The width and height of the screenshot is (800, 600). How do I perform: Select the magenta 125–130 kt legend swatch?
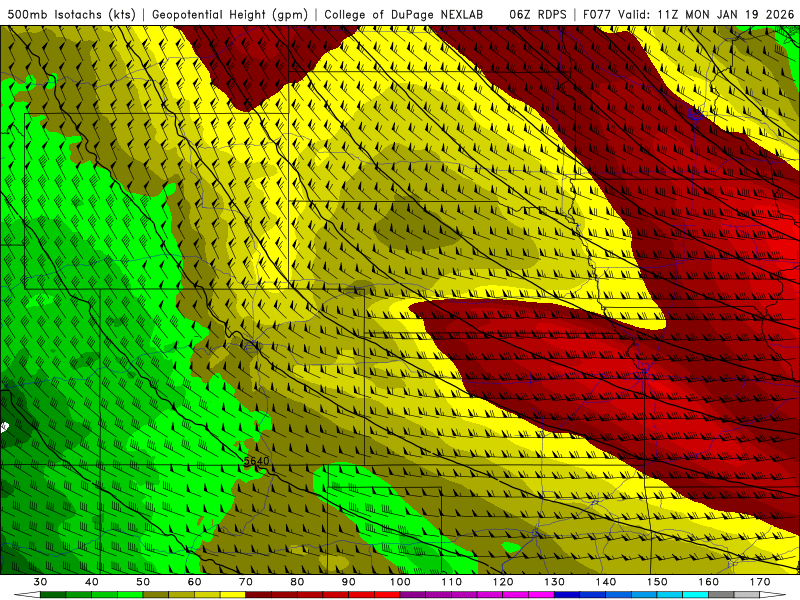pos(541,595)
